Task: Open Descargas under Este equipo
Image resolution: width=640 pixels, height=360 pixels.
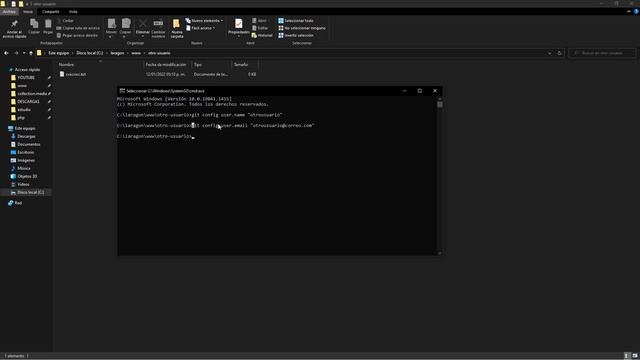Action: tap(26, 136)
